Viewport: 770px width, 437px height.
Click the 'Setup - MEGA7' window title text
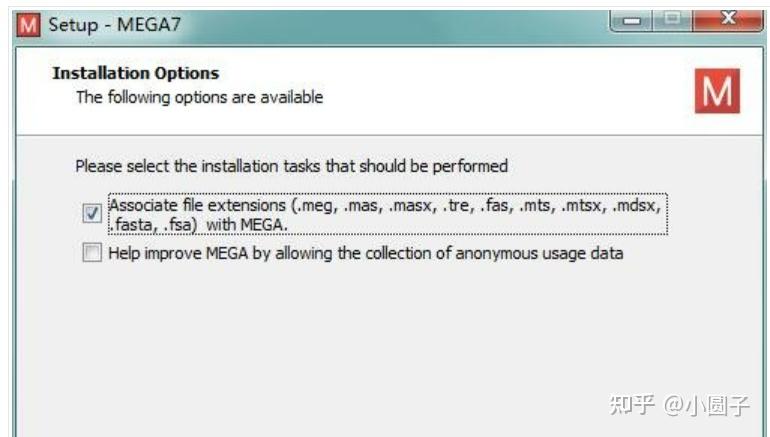pos(104,23)
